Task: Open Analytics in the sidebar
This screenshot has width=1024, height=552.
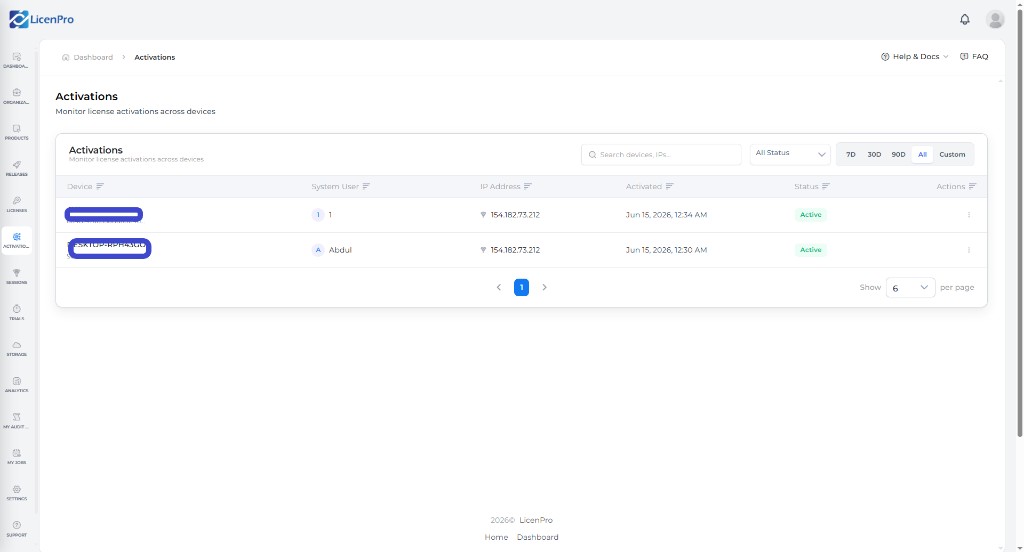Action: coord(16,384)
